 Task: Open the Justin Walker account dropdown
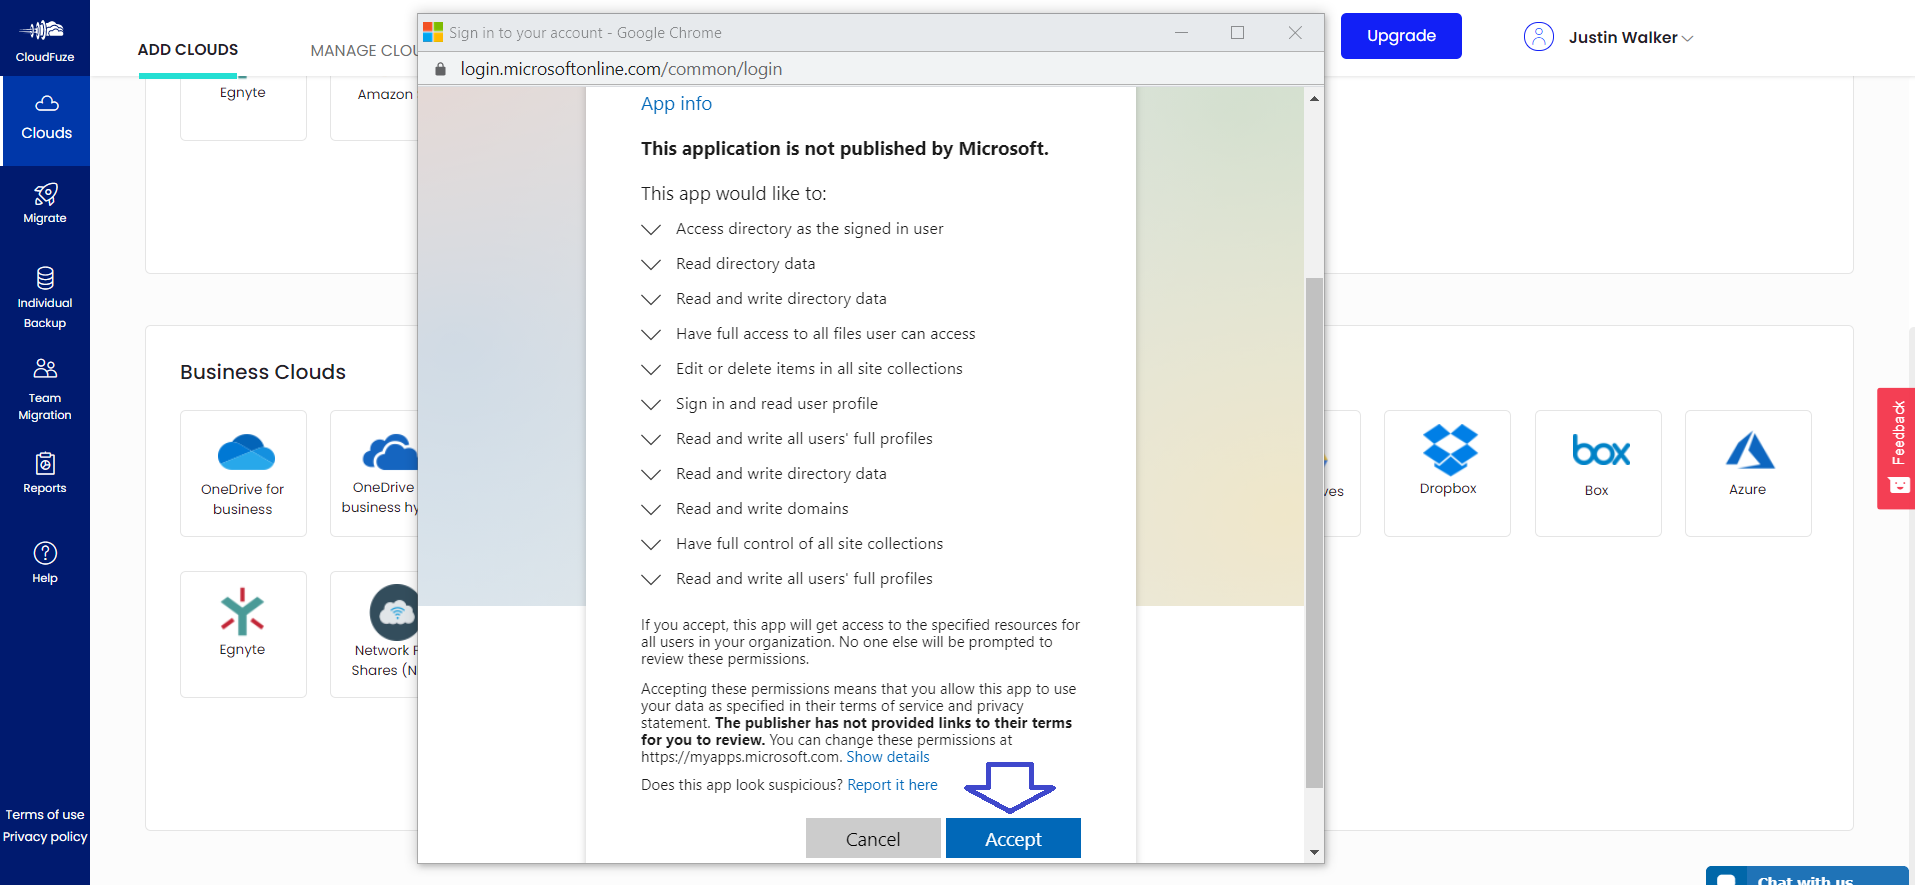(x=1630, y=38)
